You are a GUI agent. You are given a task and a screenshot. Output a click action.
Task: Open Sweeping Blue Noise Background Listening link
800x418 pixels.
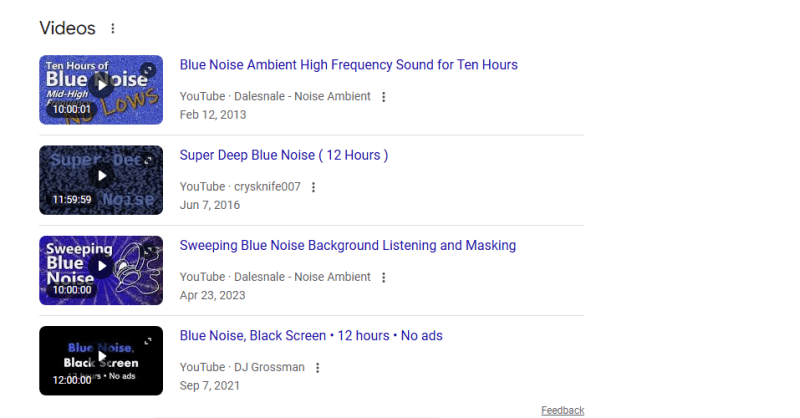pyautogui.click(x=347, y=245)
